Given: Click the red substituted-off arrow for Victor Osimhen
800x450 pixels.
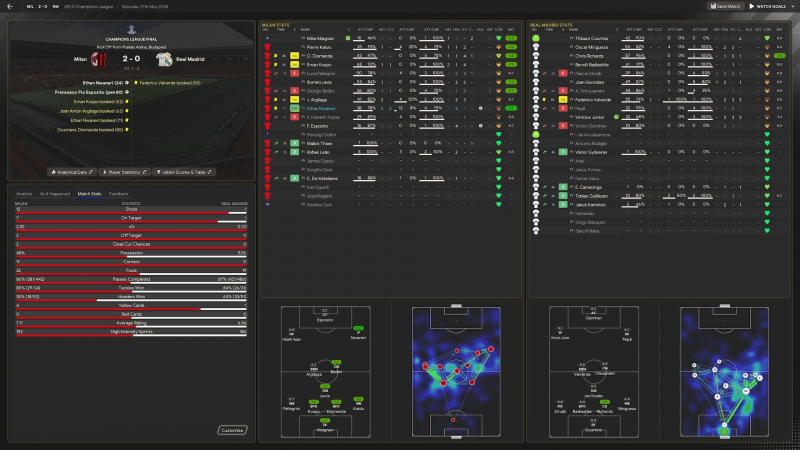Looking at the screenshot, I should (x=563, y=126).
